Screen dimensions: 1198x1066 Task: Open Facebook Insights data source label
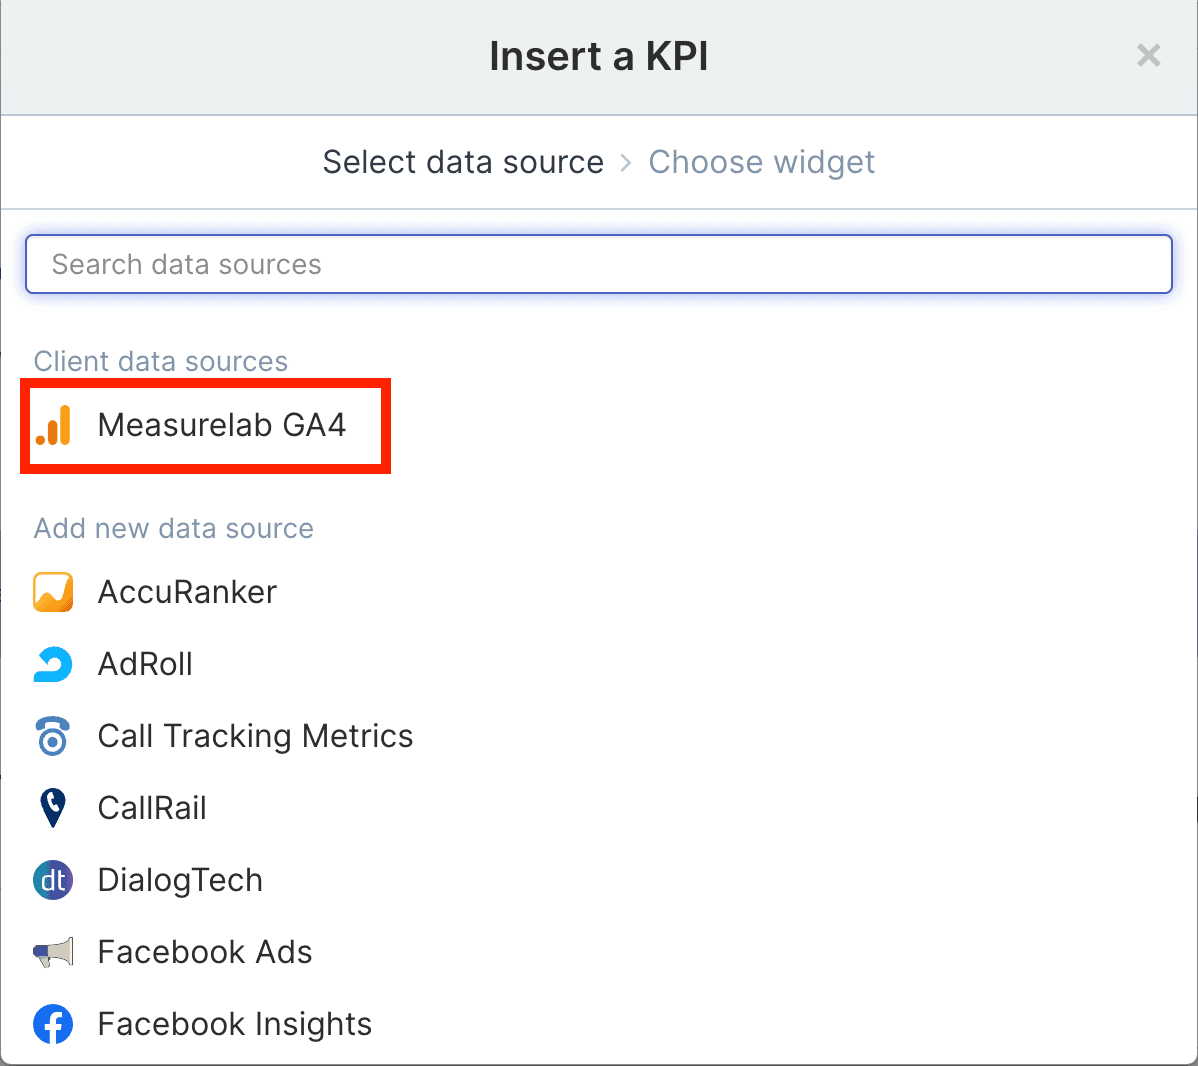(234, 1024)
